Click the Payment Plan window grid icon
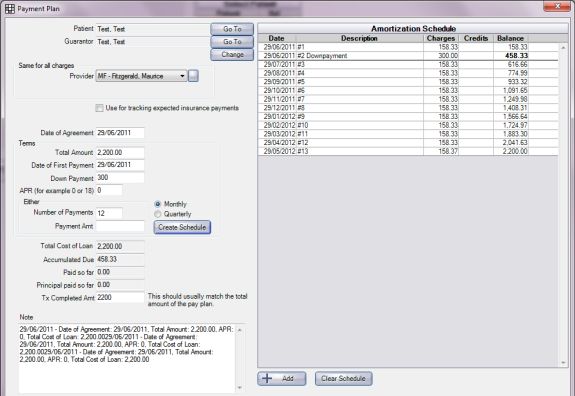This screenshot has height=396, width=575. pyautogui.click(x=10, y=8)
